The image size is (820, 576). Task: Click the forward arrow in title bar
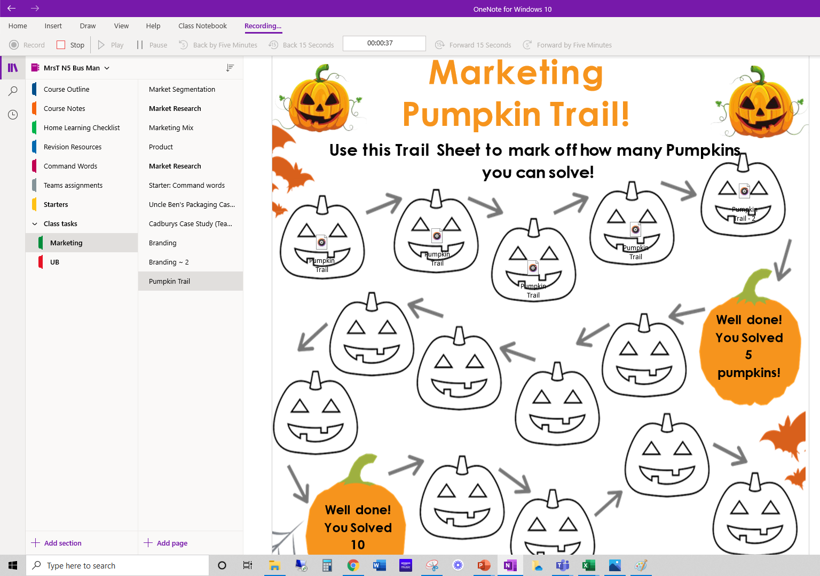tap(35, 8)
